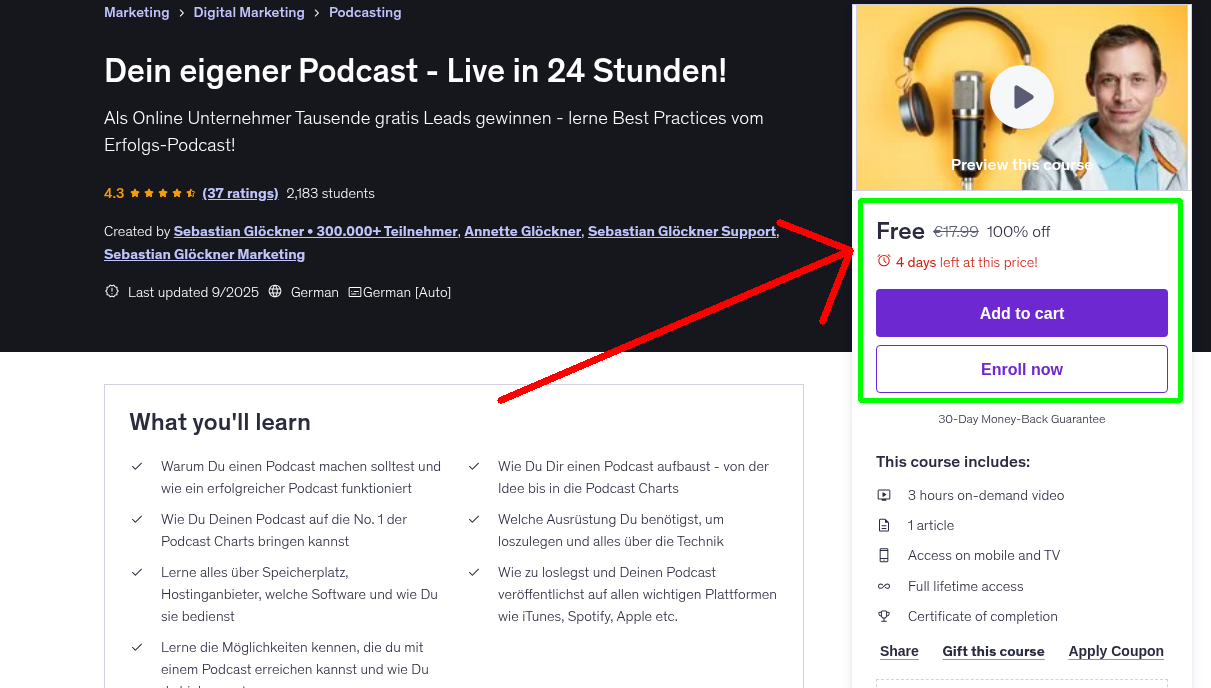Click the German [Auto] captions icon
1211x688 pixels.
(x=354, y=292)
